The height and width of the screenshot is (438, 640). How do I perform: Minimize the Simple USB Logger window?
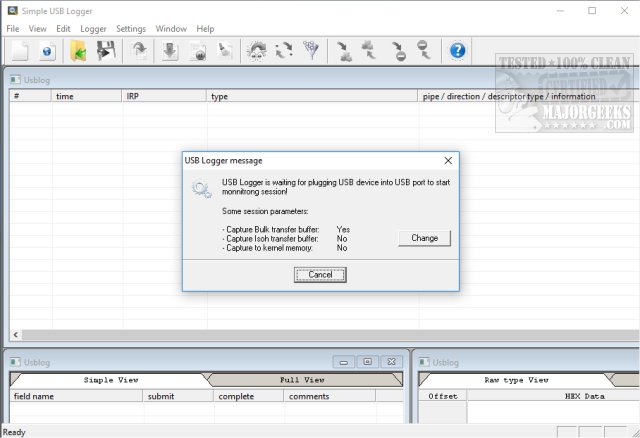tap(560, 11)
